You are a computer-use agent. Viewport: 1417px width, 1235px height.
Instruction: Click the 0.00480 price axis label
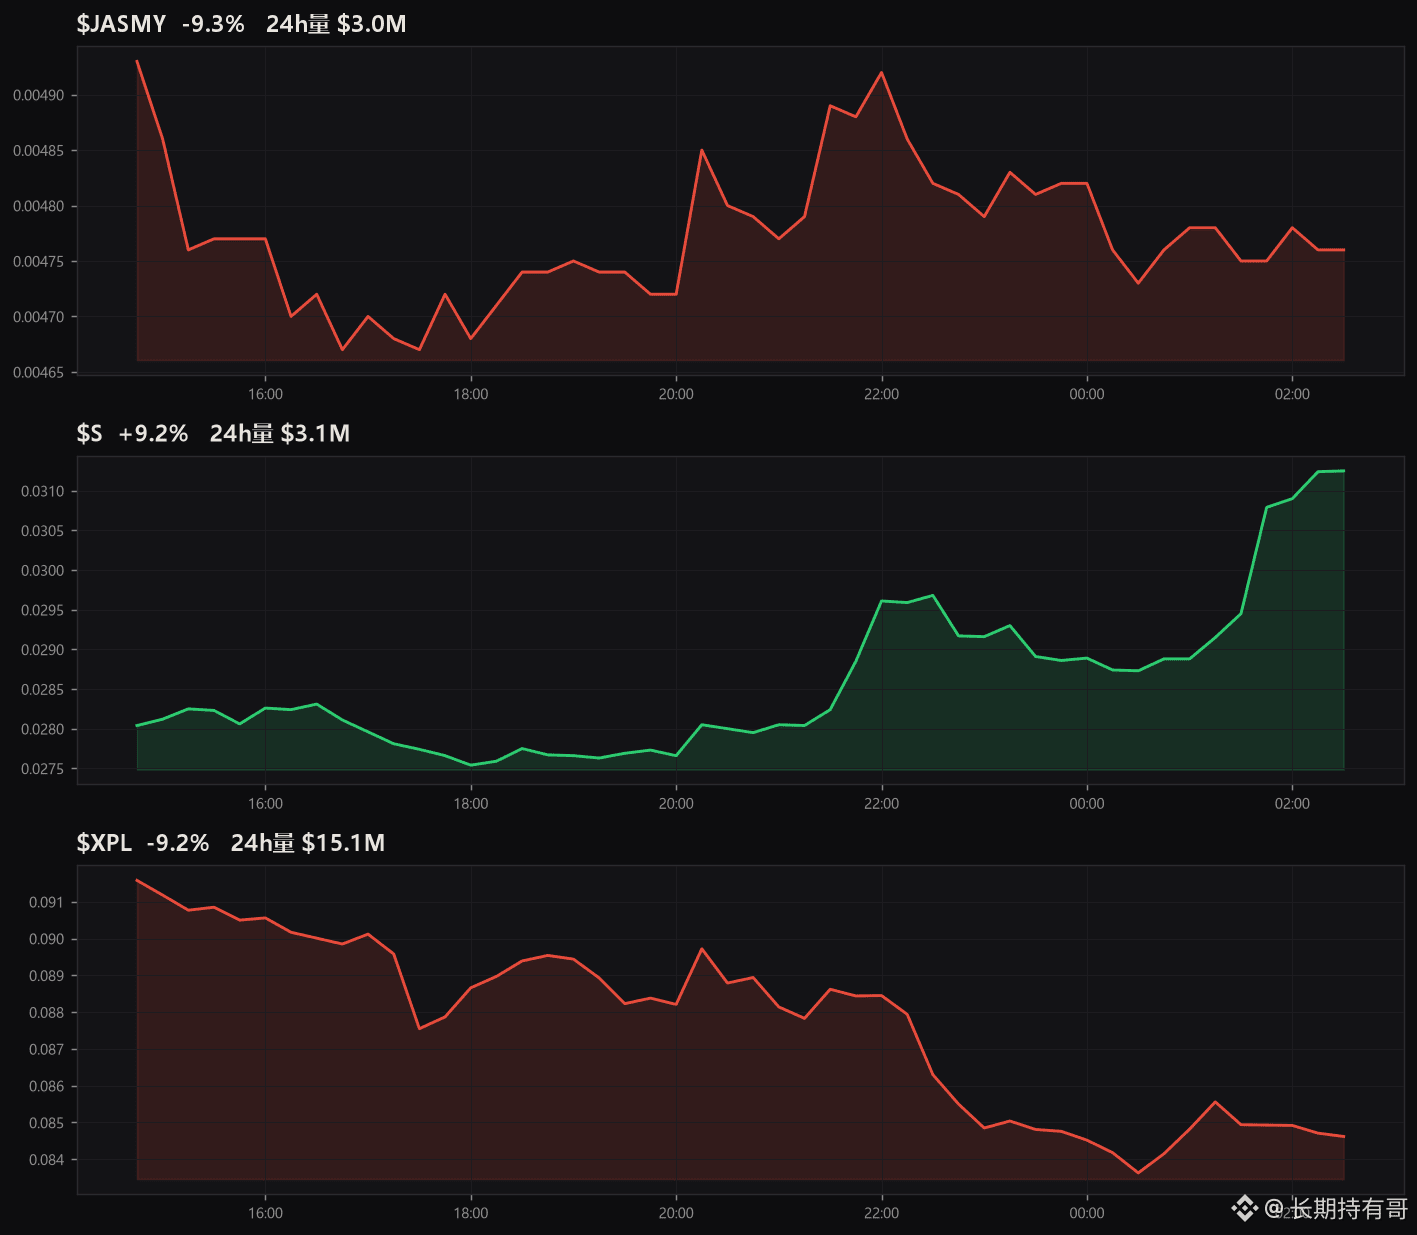(38, 206)
